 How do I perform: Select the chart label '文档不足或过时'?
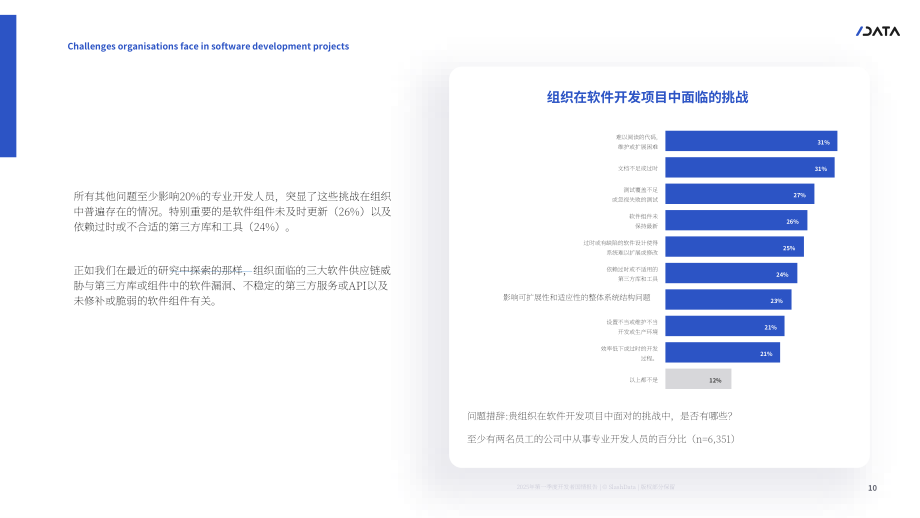coord(638,169)
